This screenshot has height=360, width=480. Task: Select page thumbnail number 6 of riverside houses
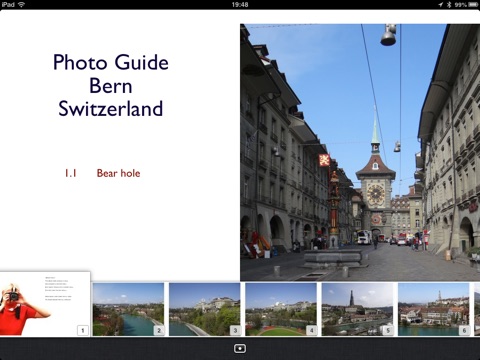point(433,309)
